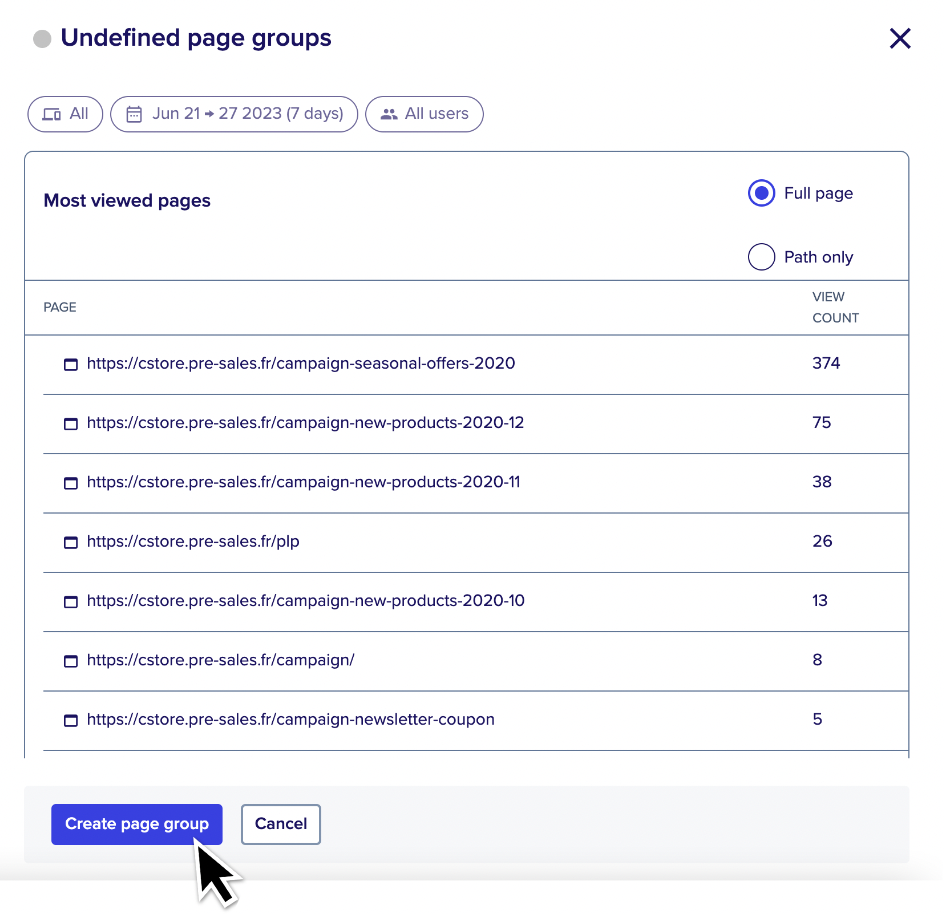Open the campaign-newsletter-coupon URL row
The width and height of the screenshot is (944, 914).
(476, 720)
